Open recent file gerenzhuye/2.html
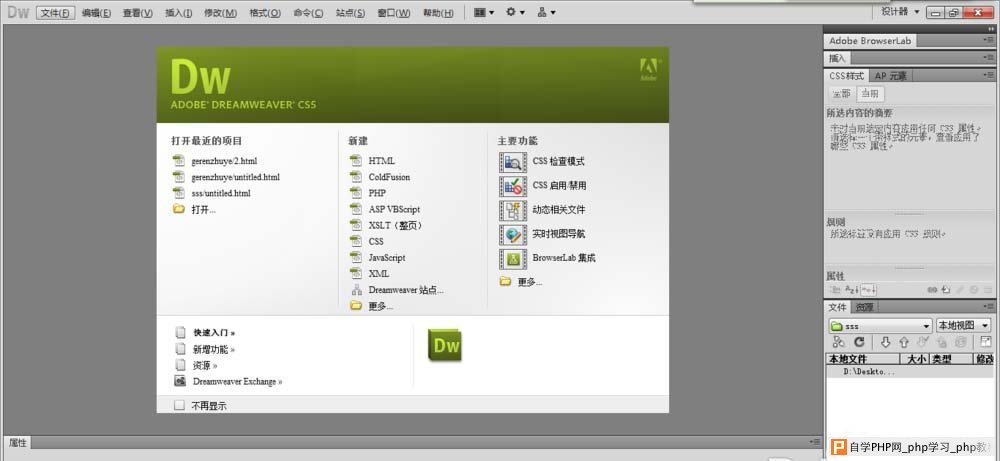This screenshot has width=1000, height=461. point(224,161)
